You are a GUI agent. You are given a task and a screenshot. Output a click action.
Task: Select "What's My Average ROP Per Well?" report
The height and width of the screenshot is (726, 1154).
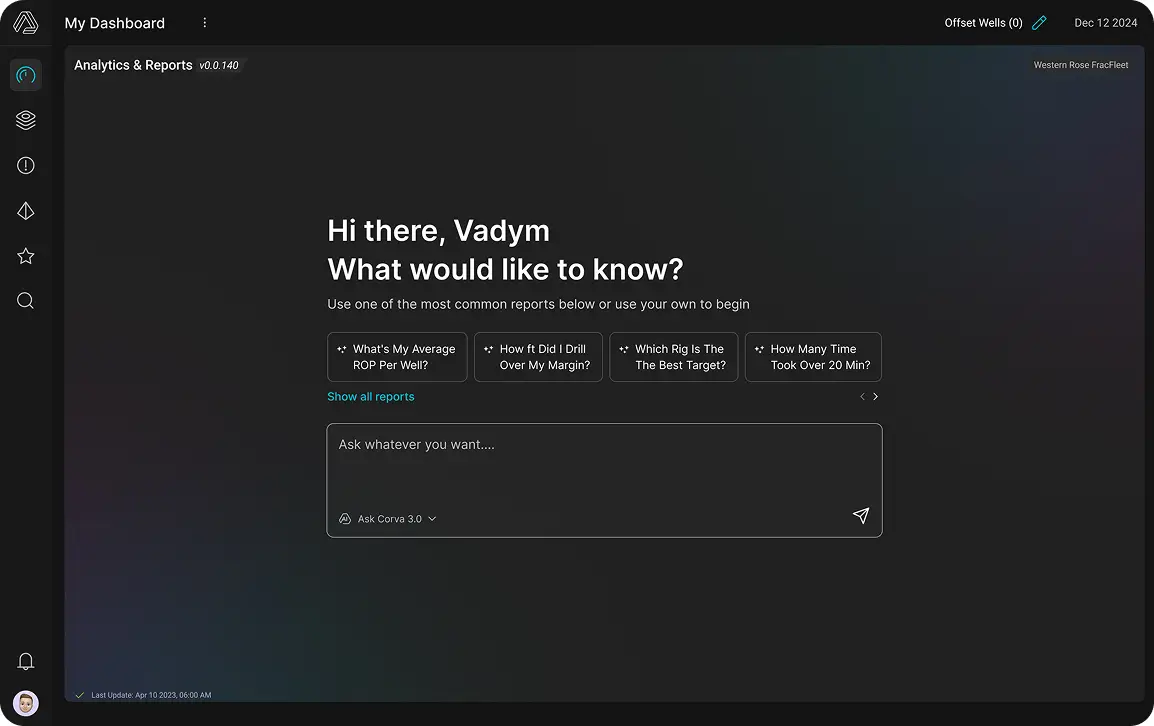coord(397,357)
